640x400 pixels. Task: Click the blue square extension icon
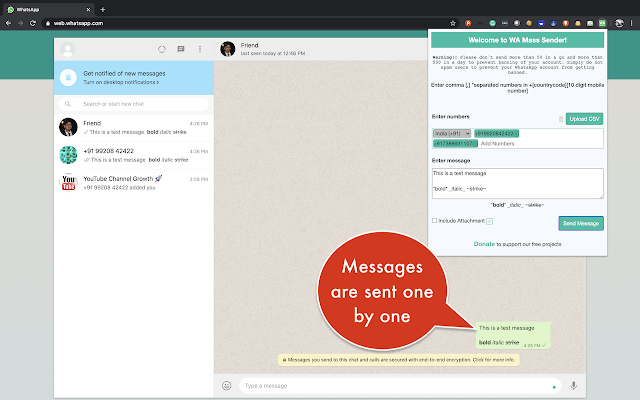pos(541,23)
